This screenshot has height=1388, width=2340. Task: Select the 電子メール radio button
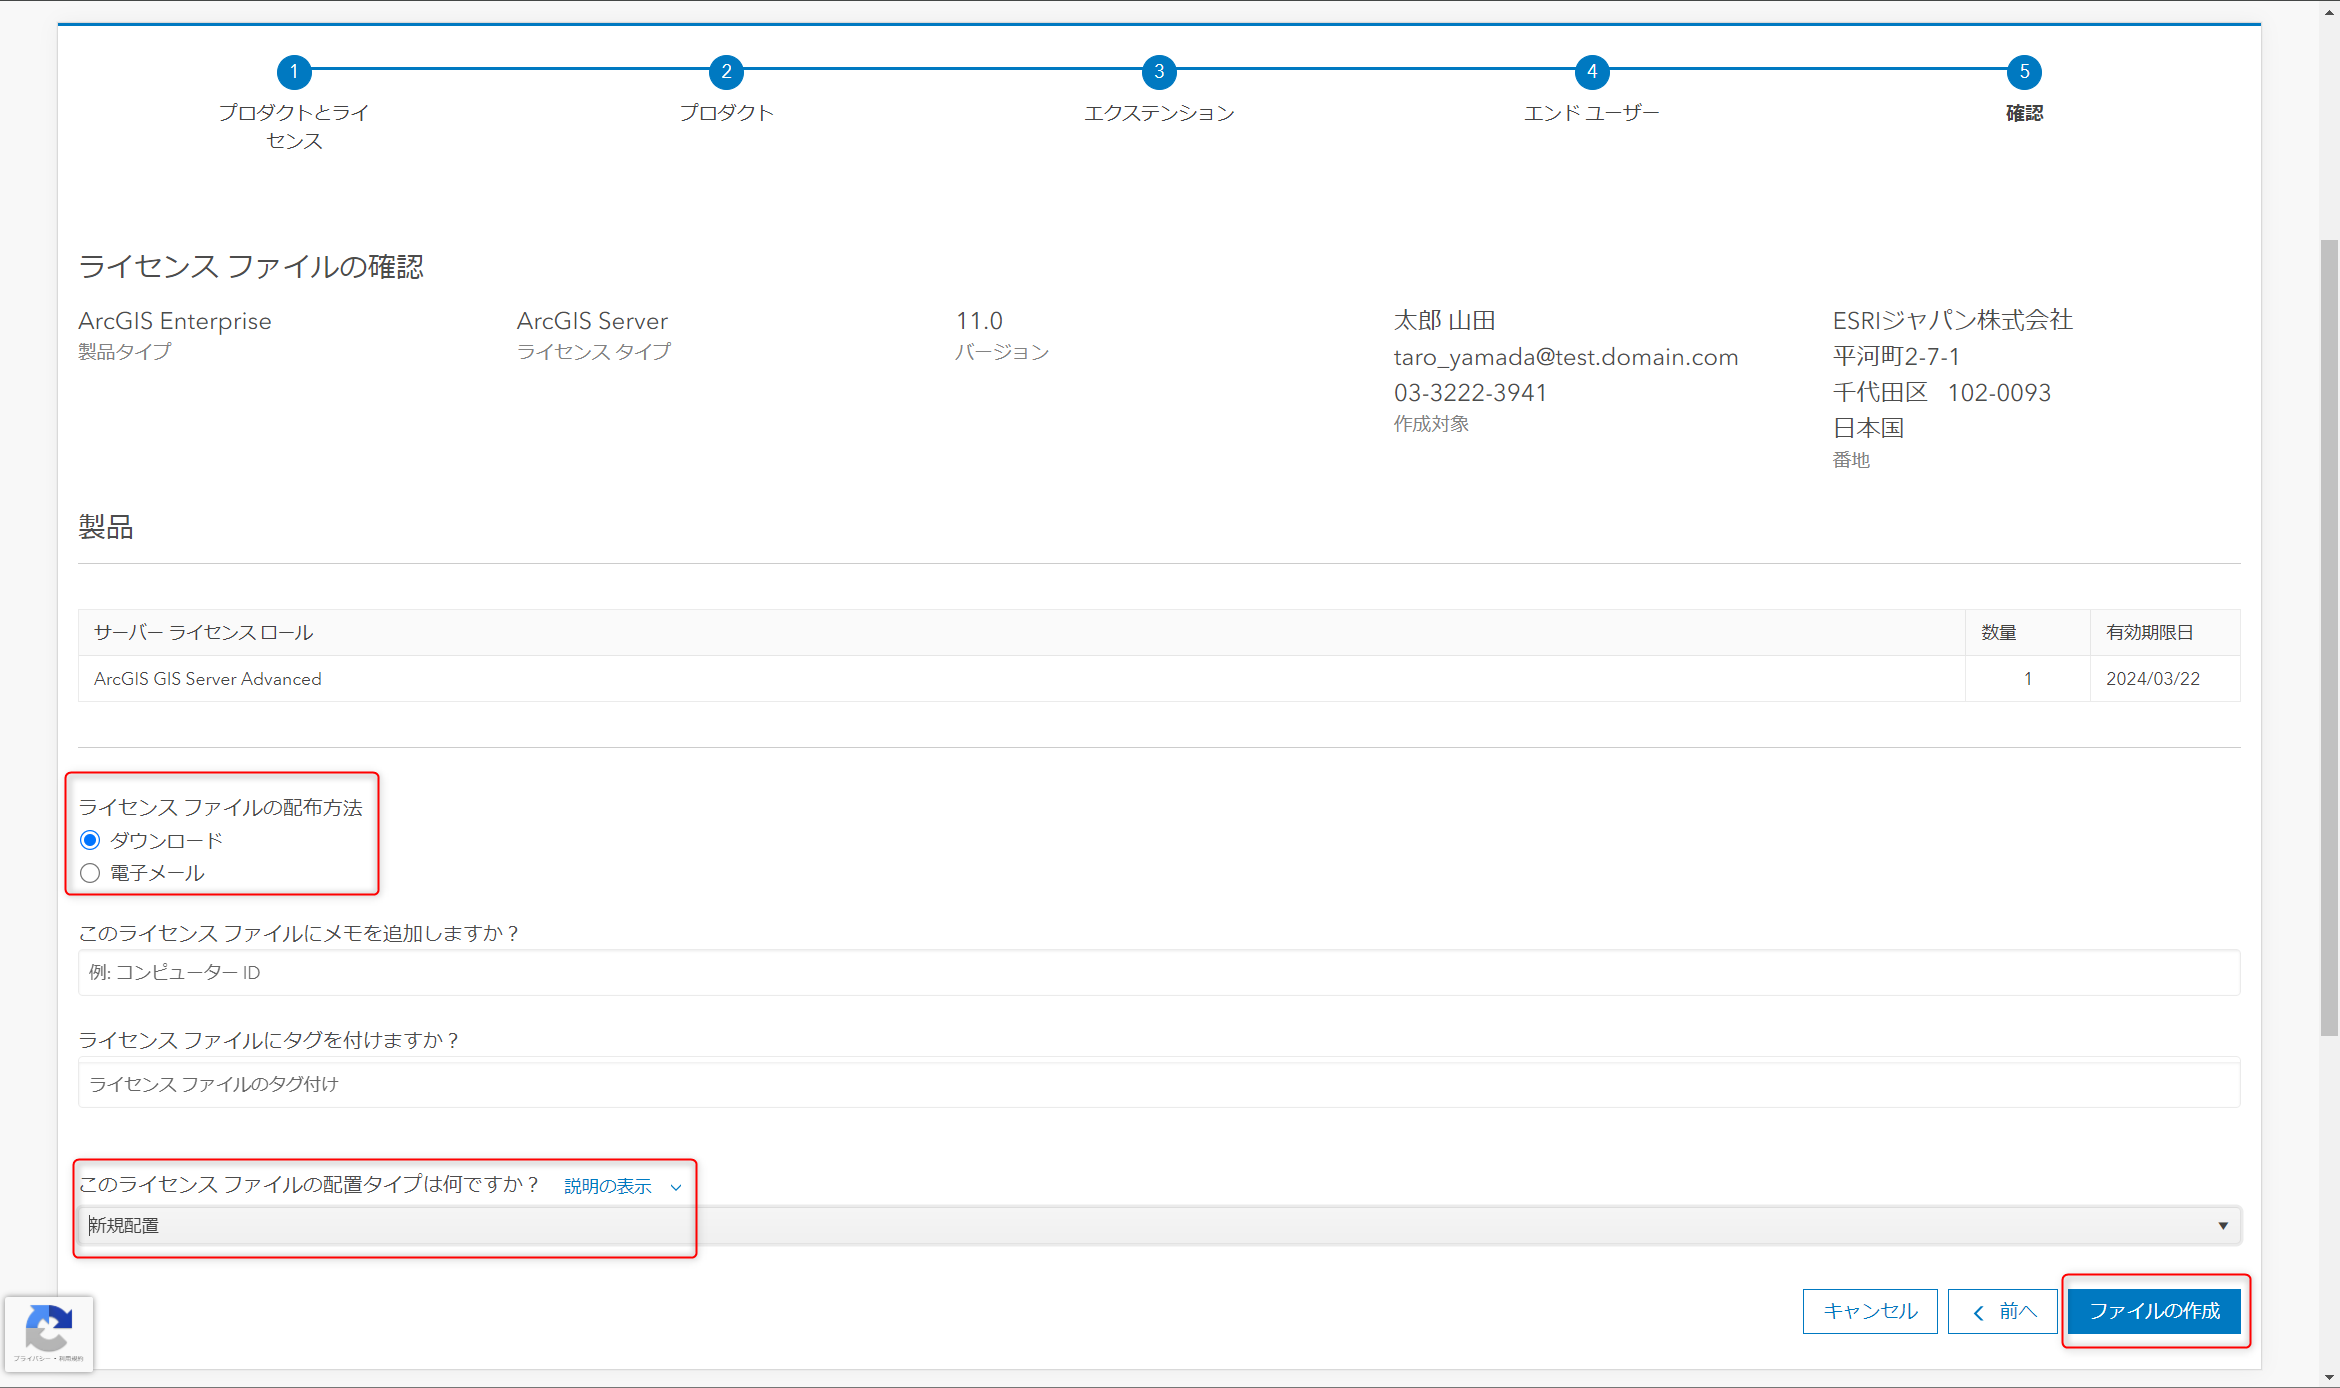(x=90, y=873)
